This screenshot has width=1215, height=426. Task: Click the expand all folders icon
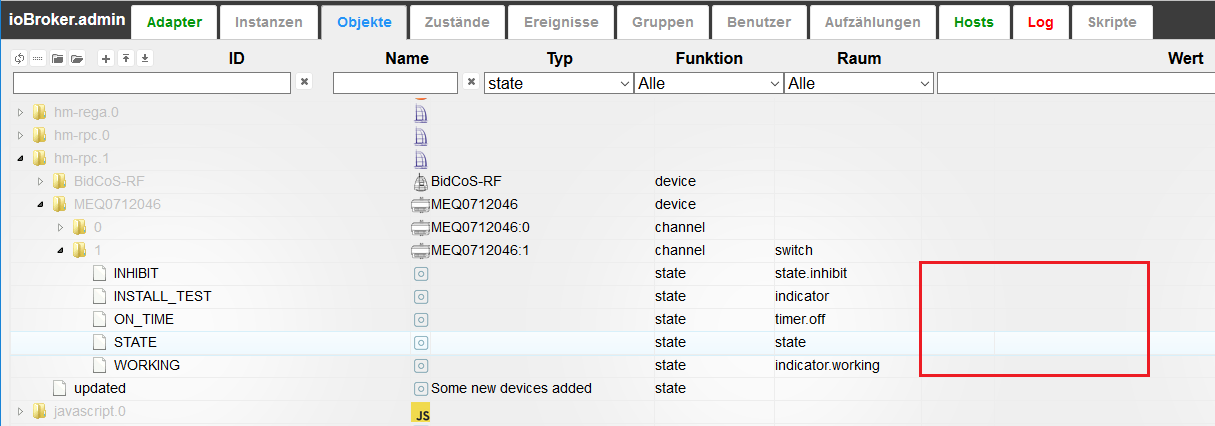coord(77,59)
